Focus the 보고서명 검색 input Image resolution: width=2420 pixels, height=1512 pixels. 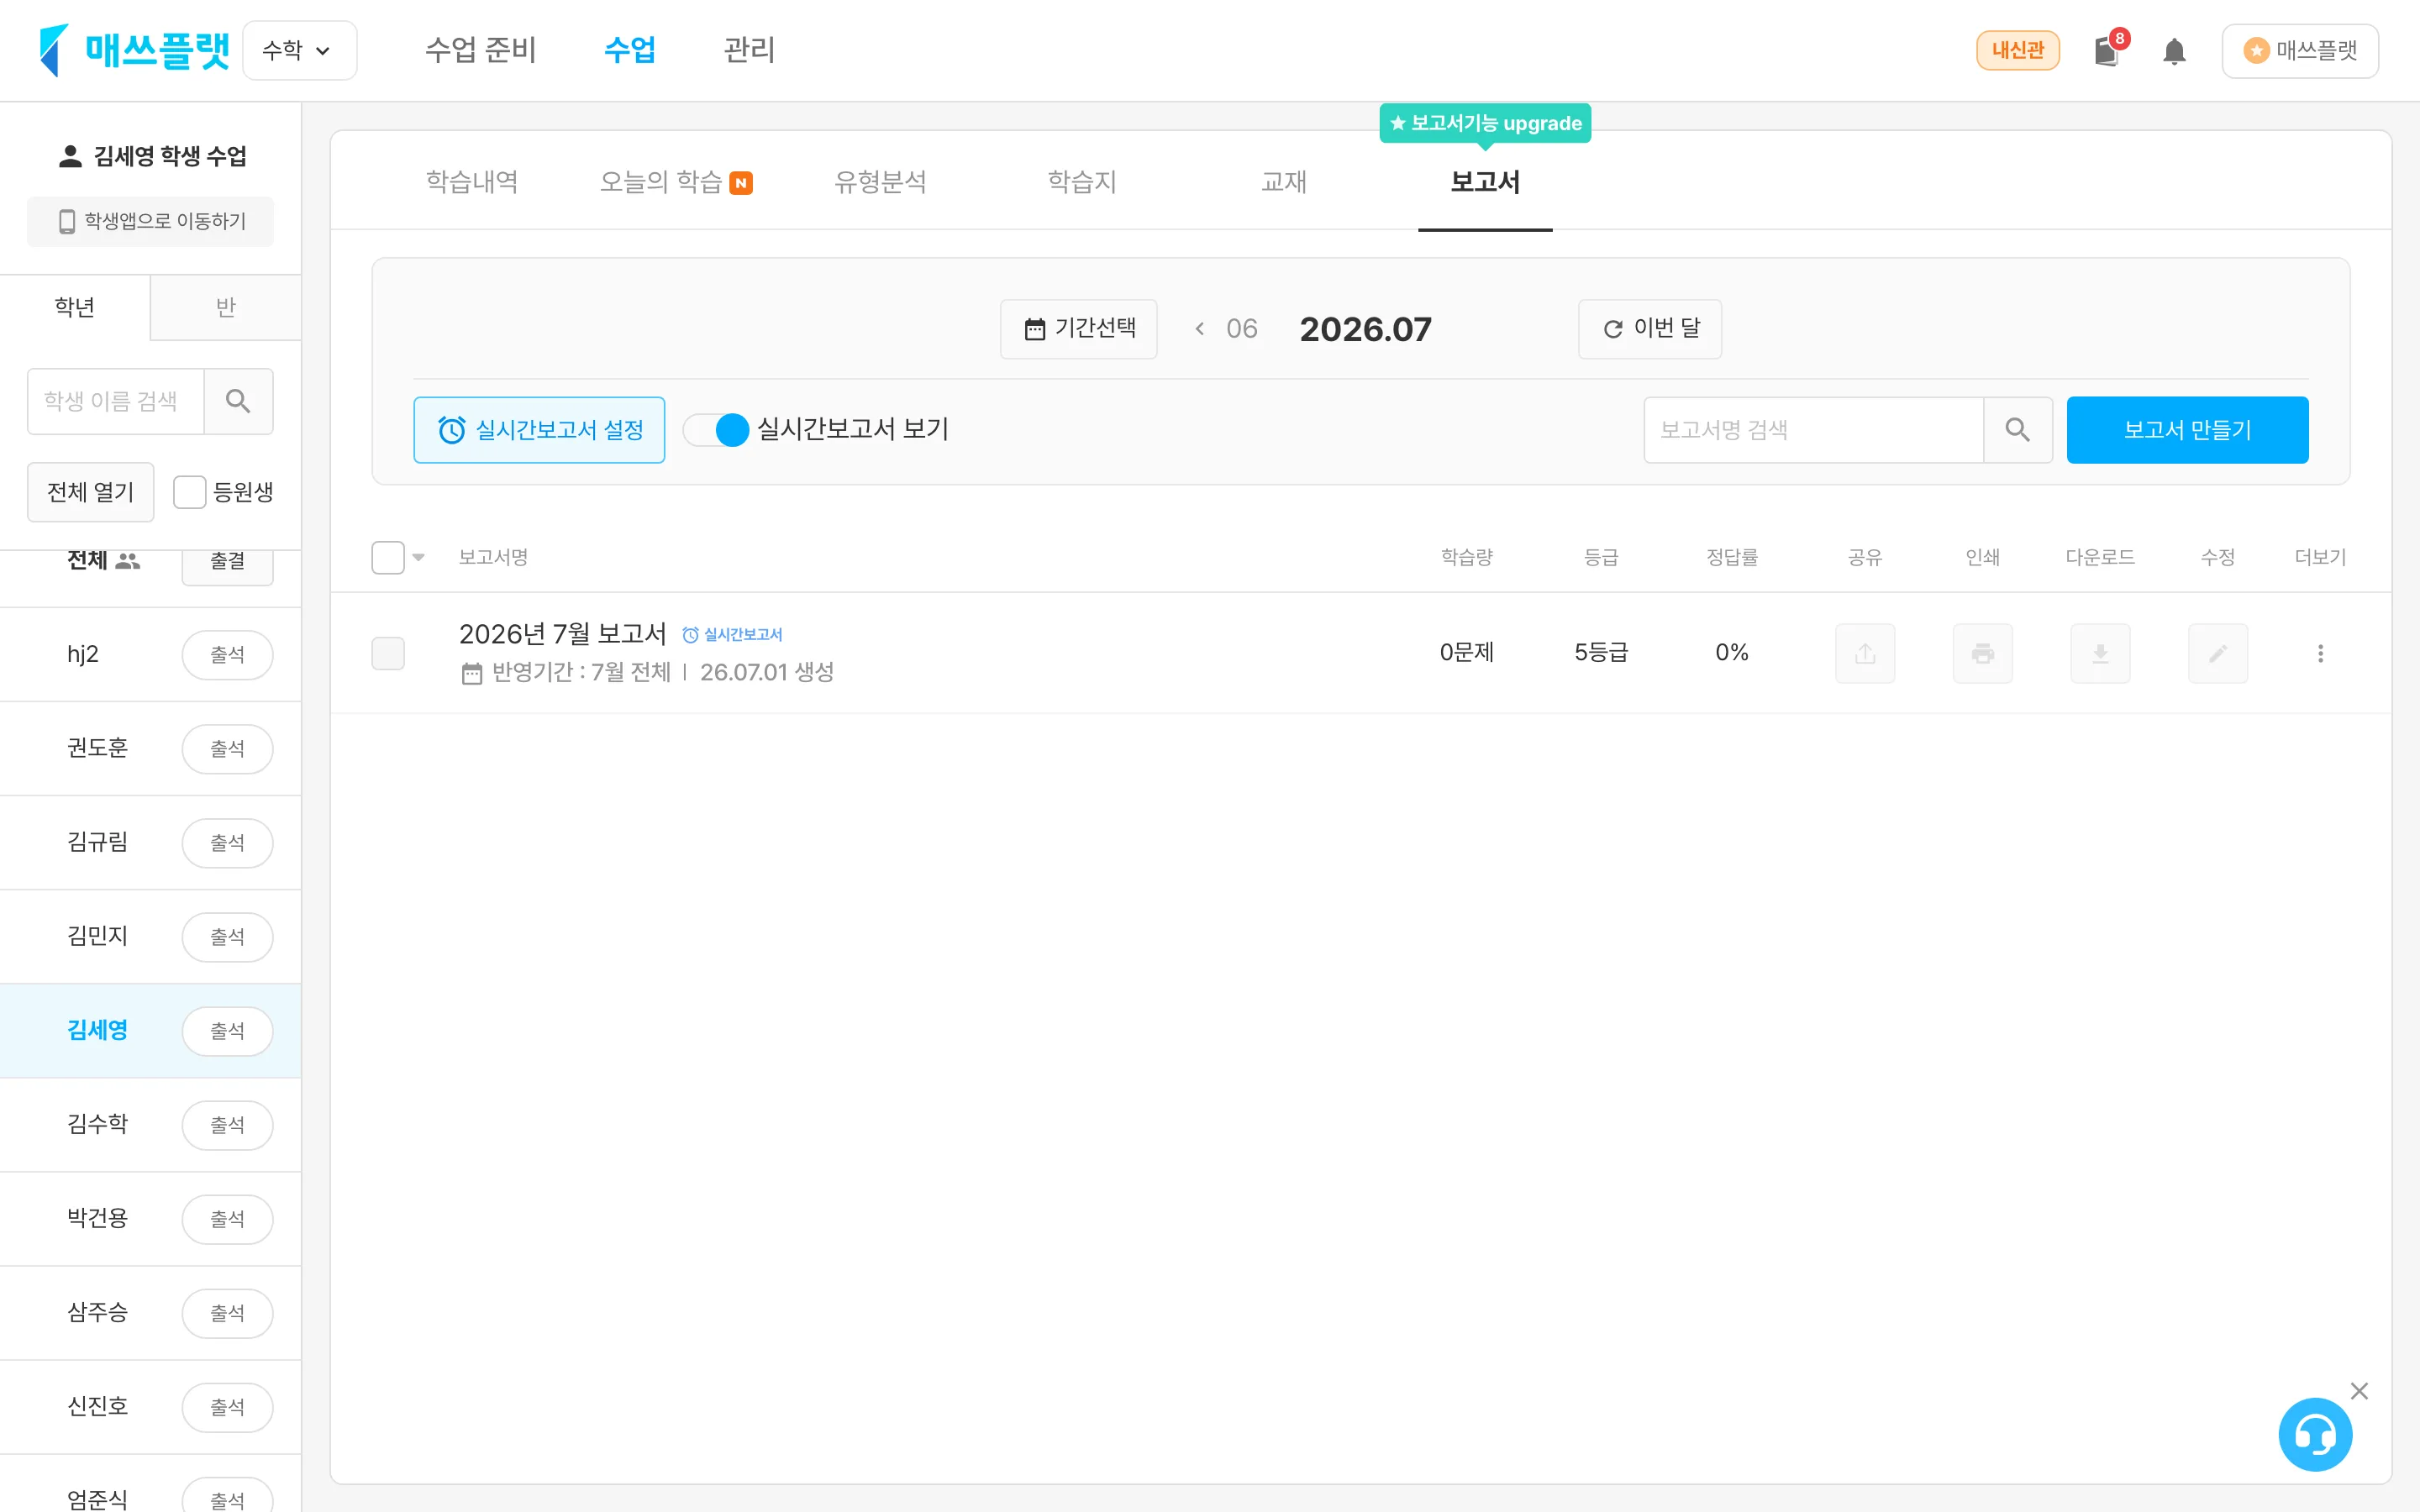tap(1814, 430)
